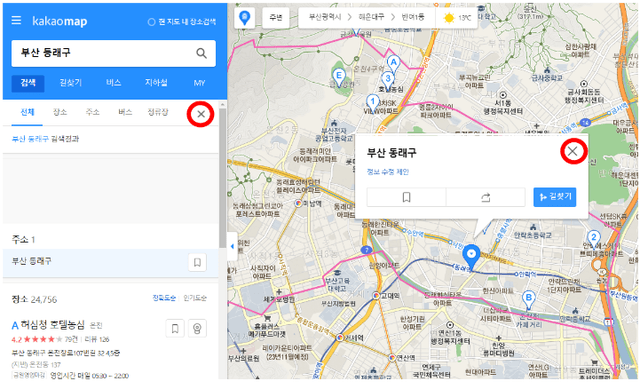Share location from the info popup
640x383 pixels.
[485, 197]
